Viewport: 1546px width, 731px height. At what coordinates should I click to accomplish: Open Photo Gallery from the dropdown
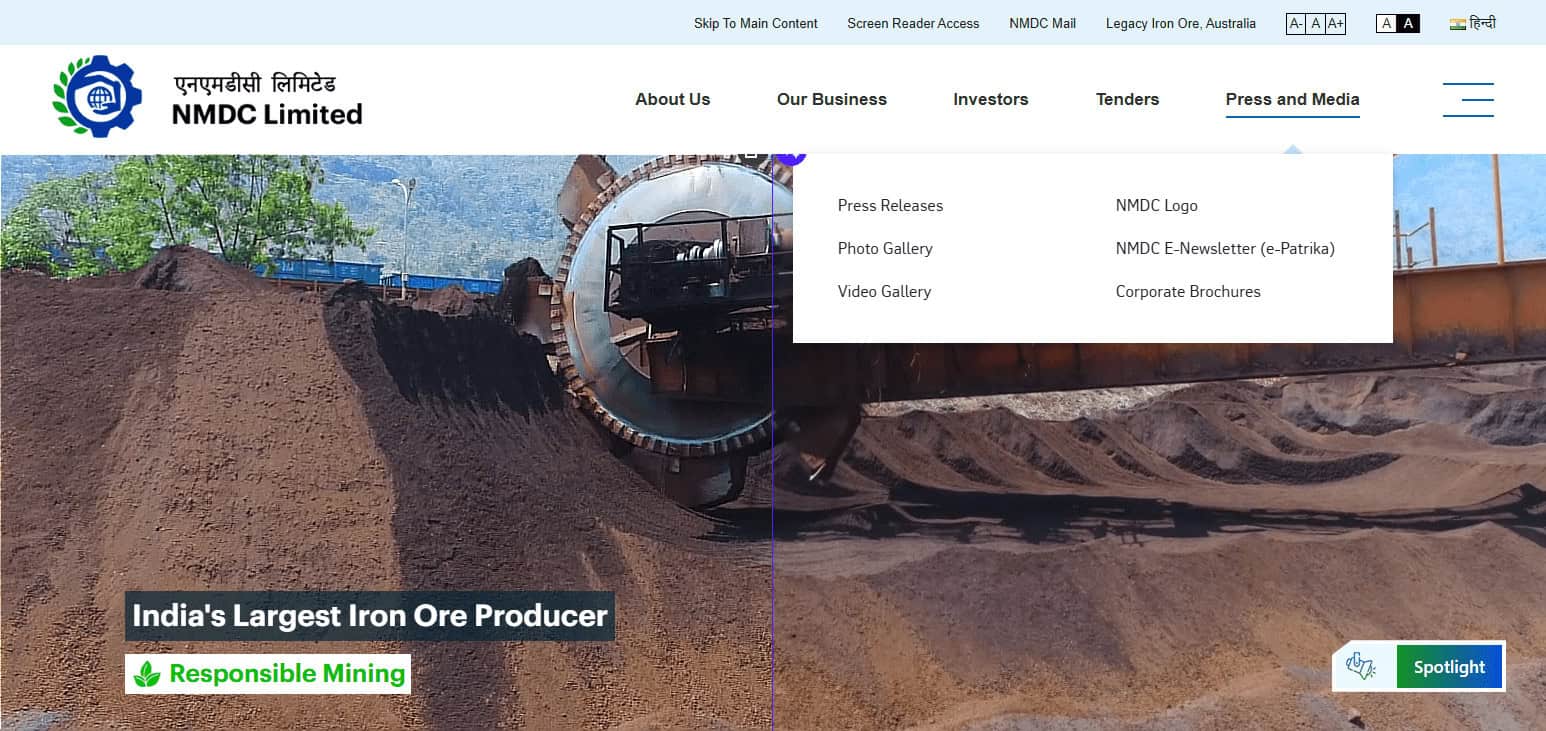[885, 248]
